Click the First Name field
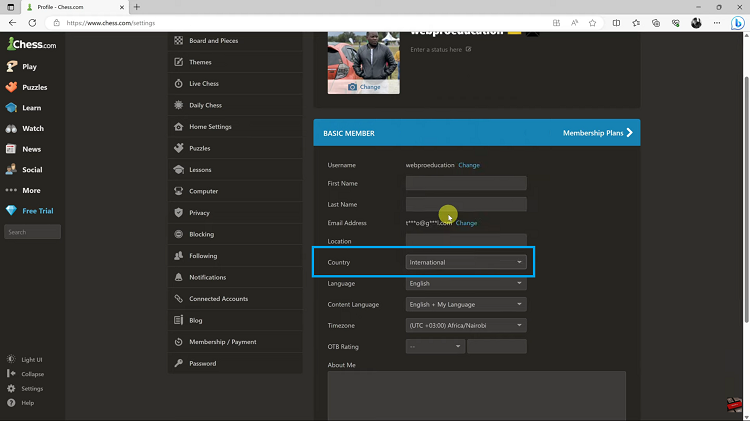 [x=466, y=183]
